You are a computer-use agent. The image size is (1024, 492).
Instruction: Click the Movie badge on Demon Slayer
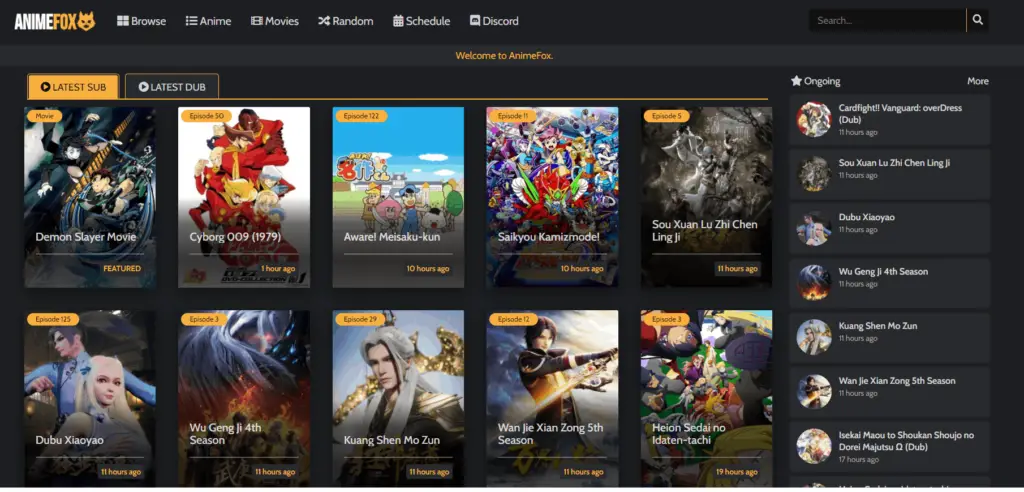click(x=44, y=116)
